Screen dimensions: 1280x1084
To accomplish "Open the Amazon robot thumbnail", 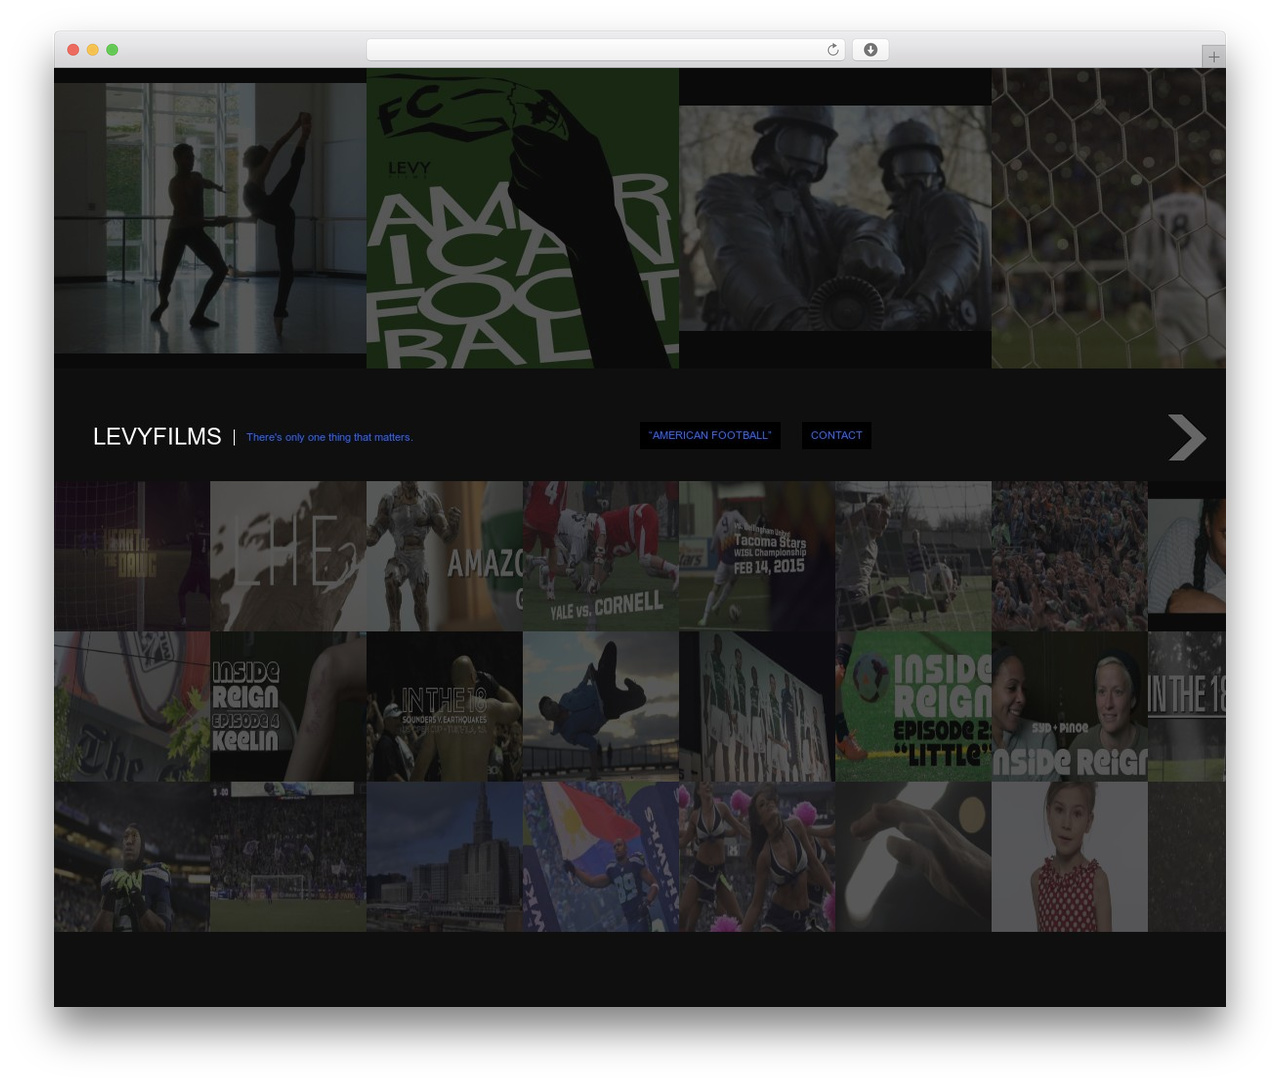I will (445, 556).
